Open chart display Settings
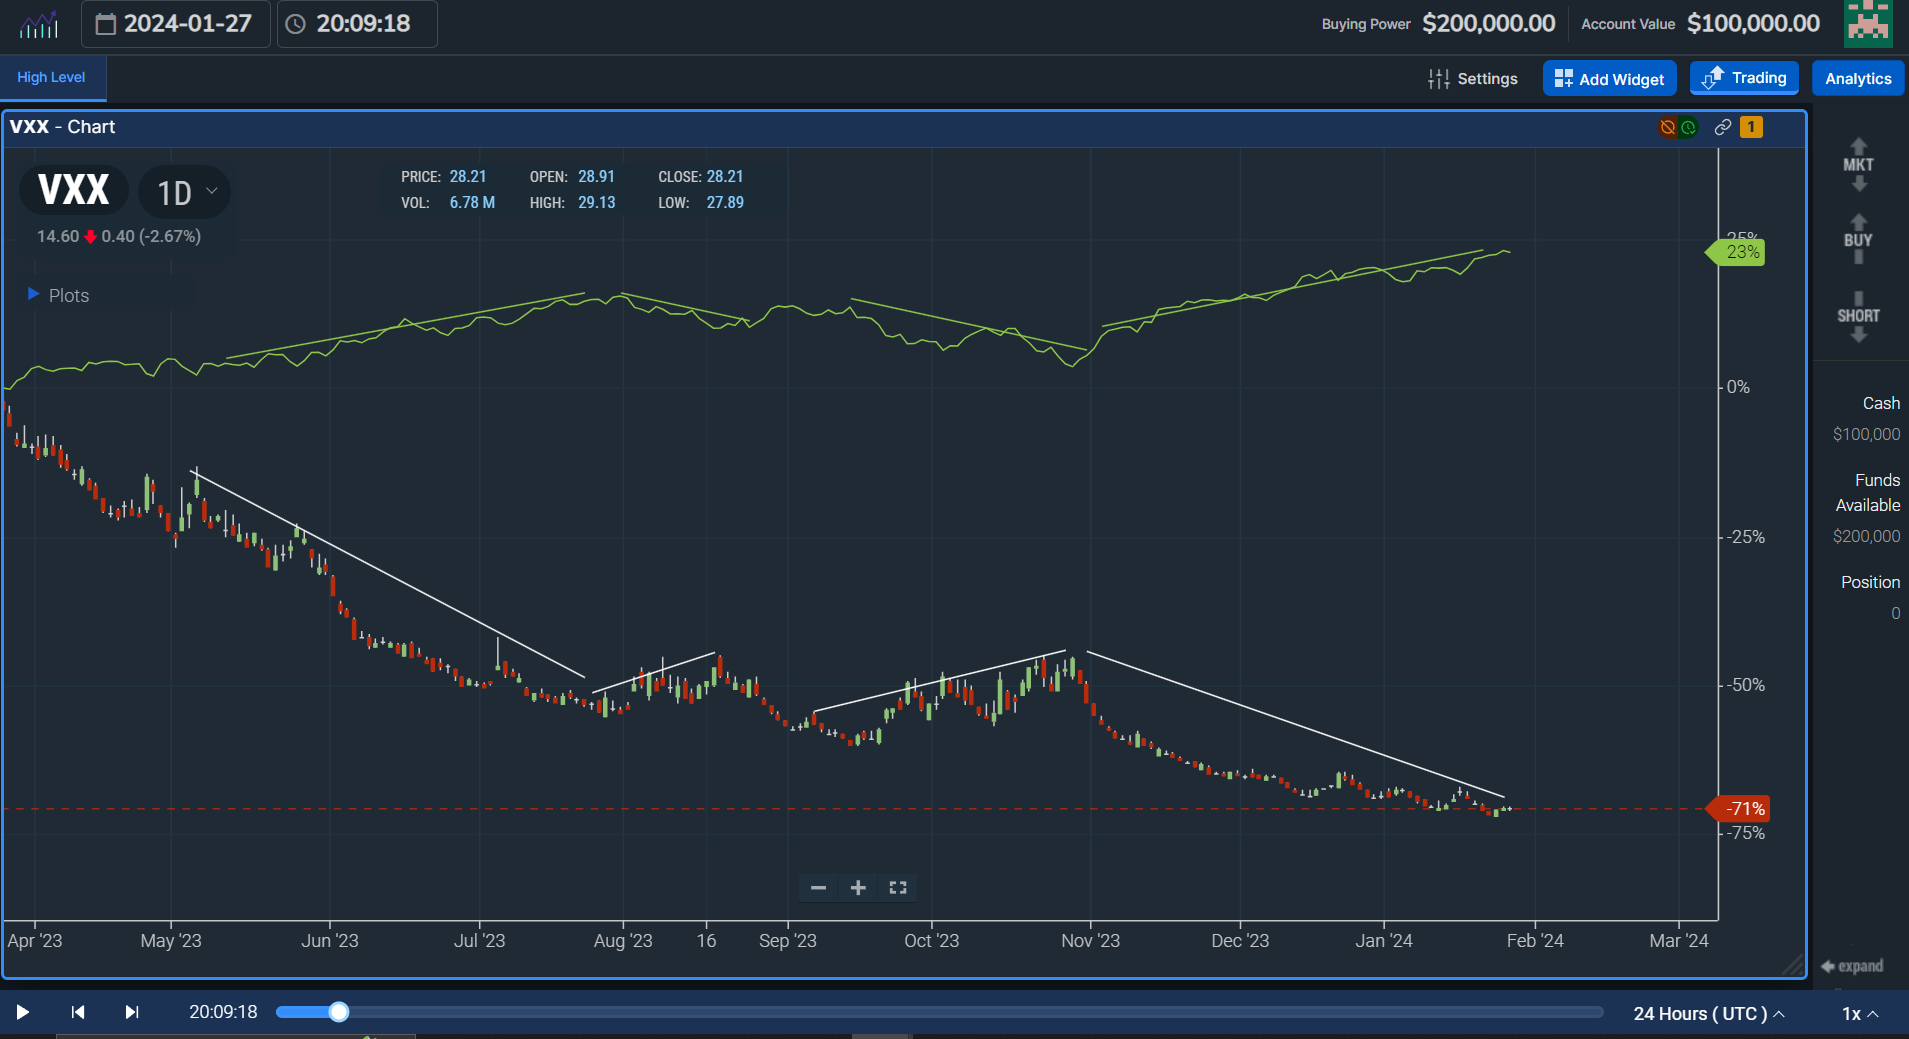 click(1475, 78)
